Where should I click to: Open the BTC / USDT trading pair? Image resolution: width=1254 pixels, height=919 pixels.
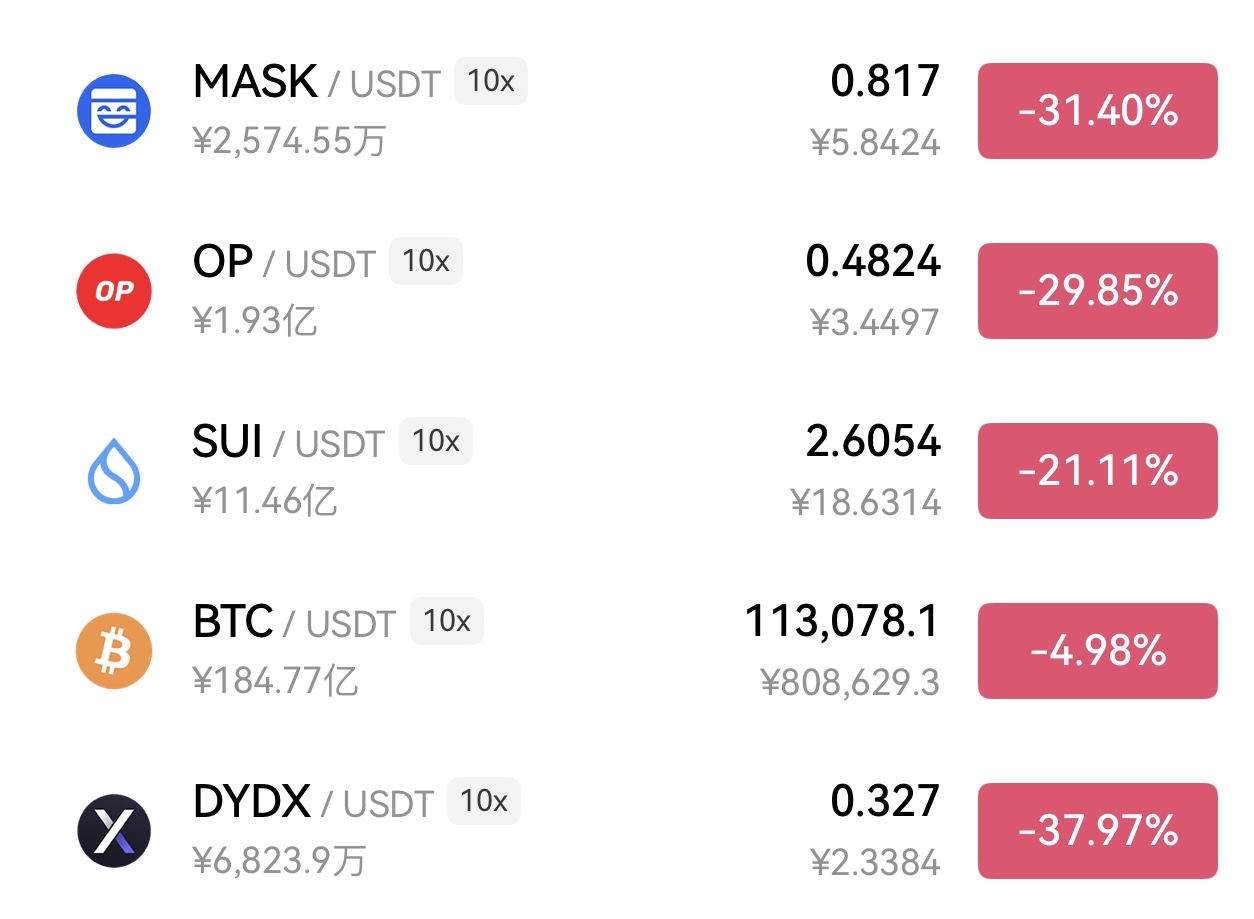coord(294,622)
